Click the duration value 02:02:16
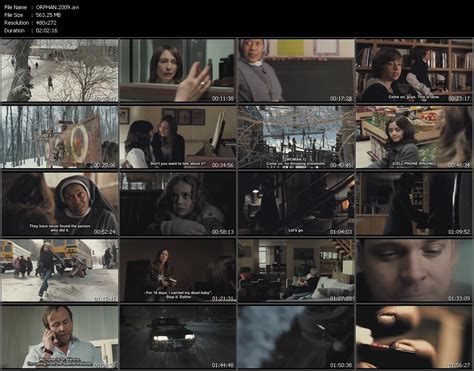This screenshot has width=474, height=371. point(47,30)
